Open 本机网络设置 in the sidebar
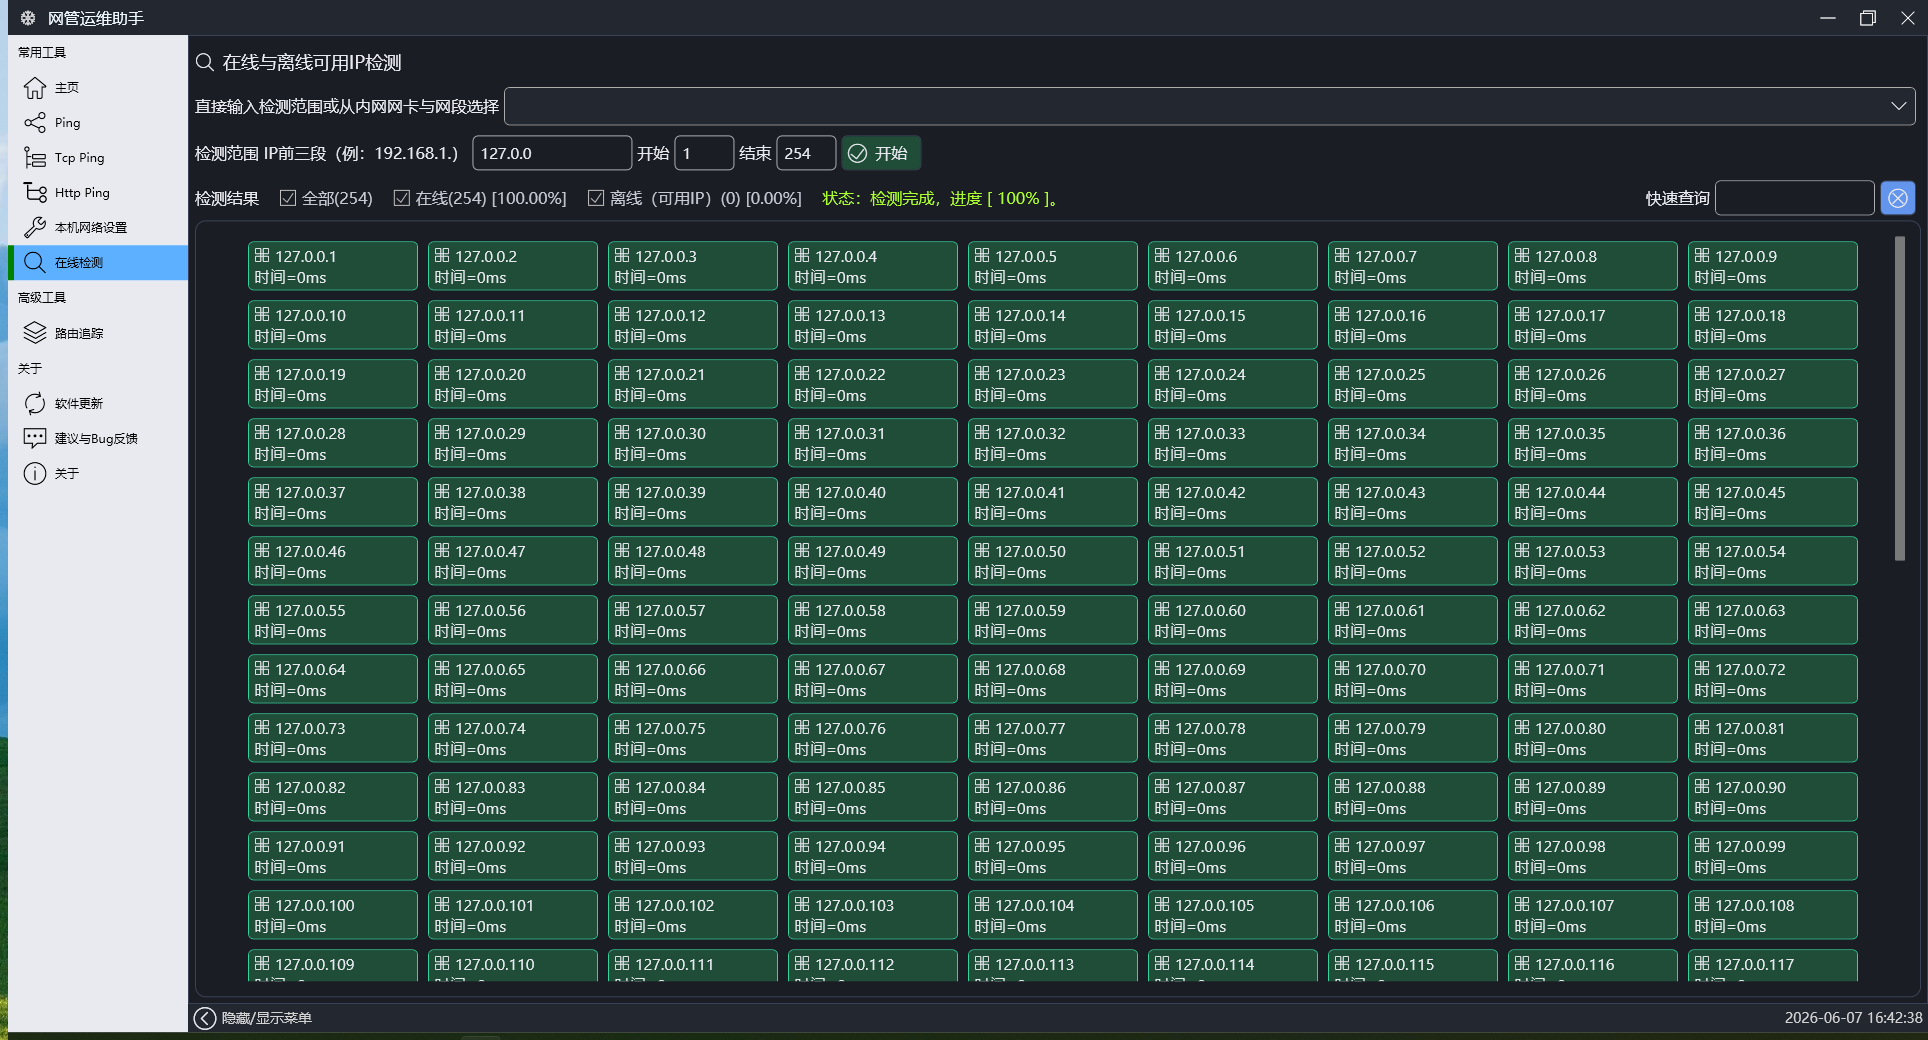Image resolution: width=1928 pixels, height=1040 pixels. point(98,228)
